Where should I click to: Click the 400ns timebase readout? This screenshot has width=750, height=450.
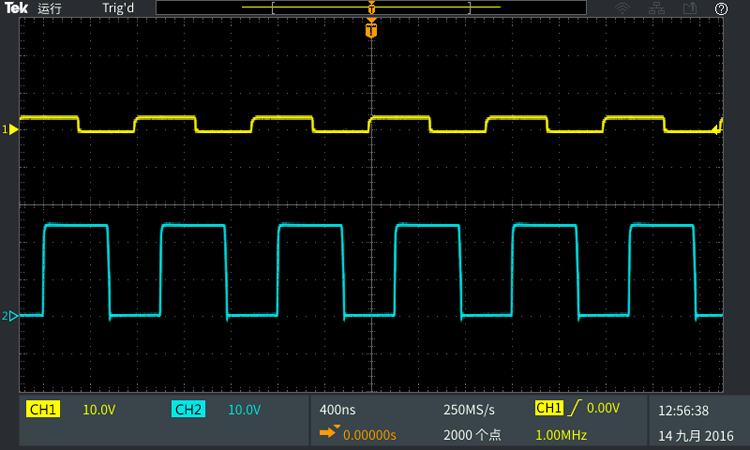(337, 410)
